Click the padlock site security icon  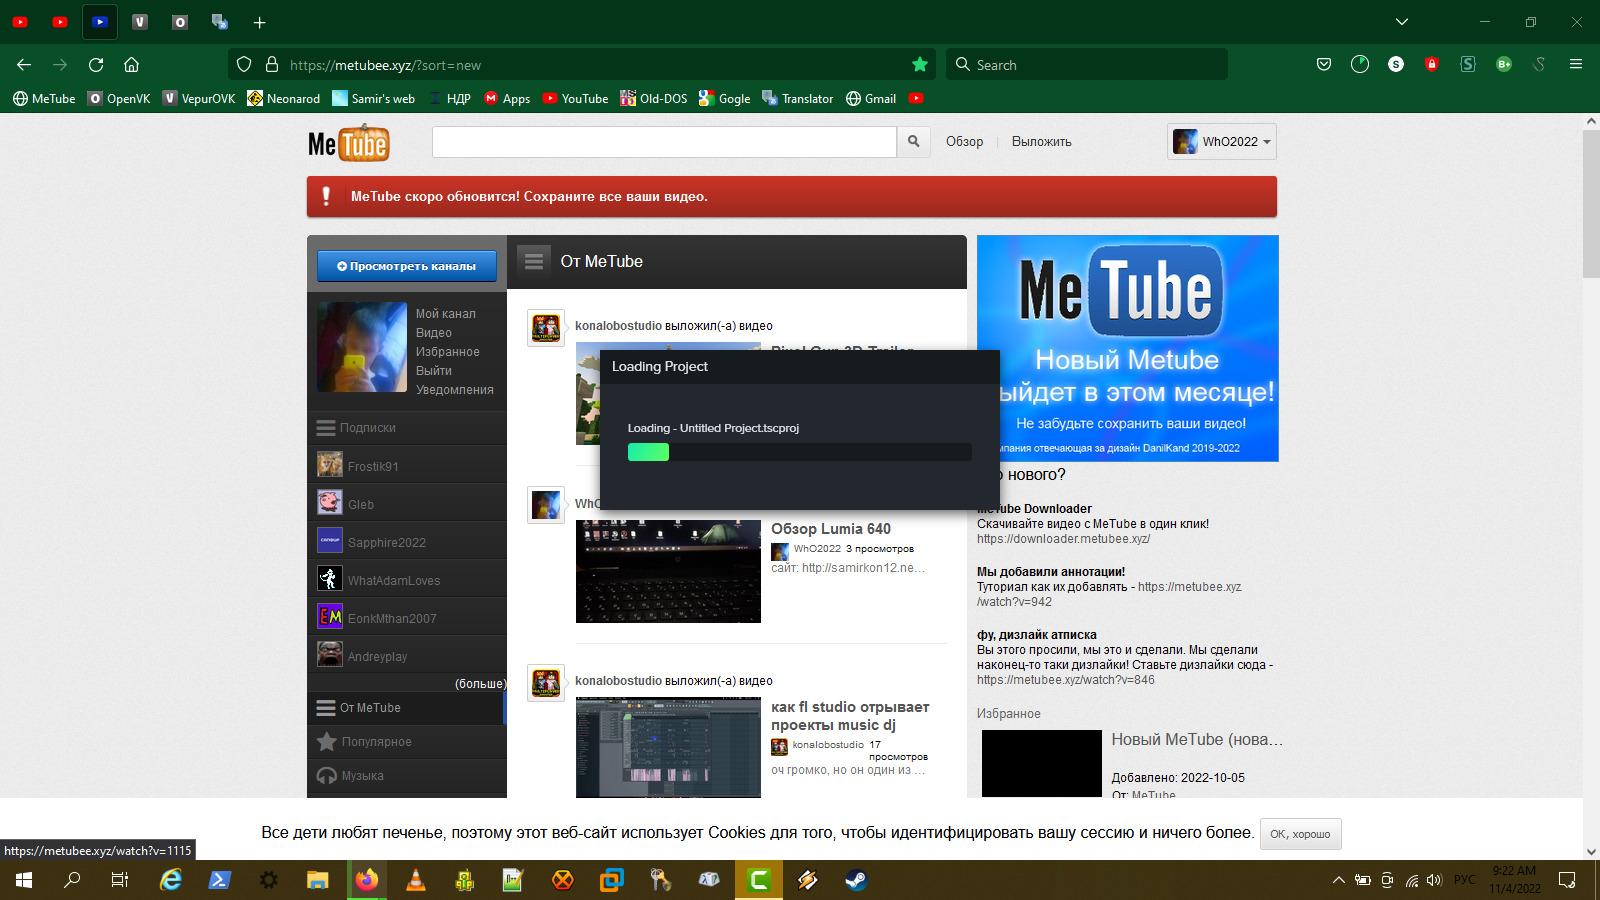pos(271,65)
